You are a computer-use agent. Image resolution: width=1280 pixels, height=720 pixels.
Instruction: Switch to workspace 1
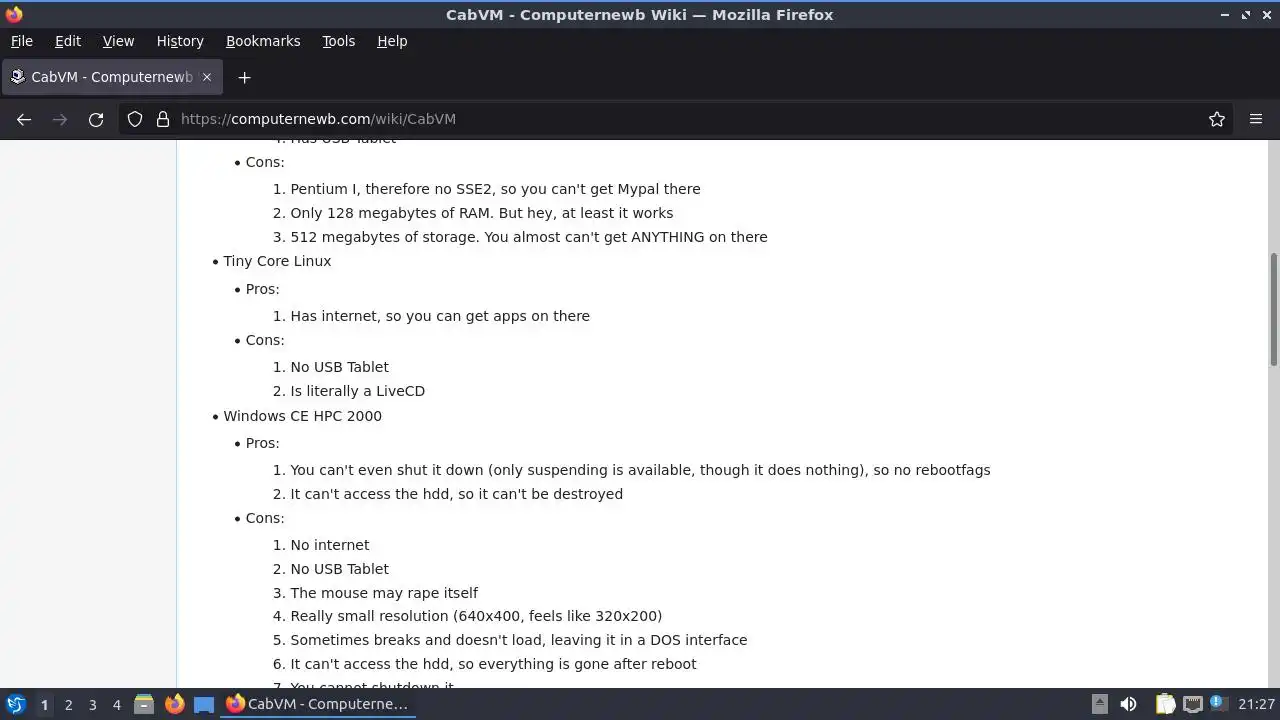click(44, 704)
